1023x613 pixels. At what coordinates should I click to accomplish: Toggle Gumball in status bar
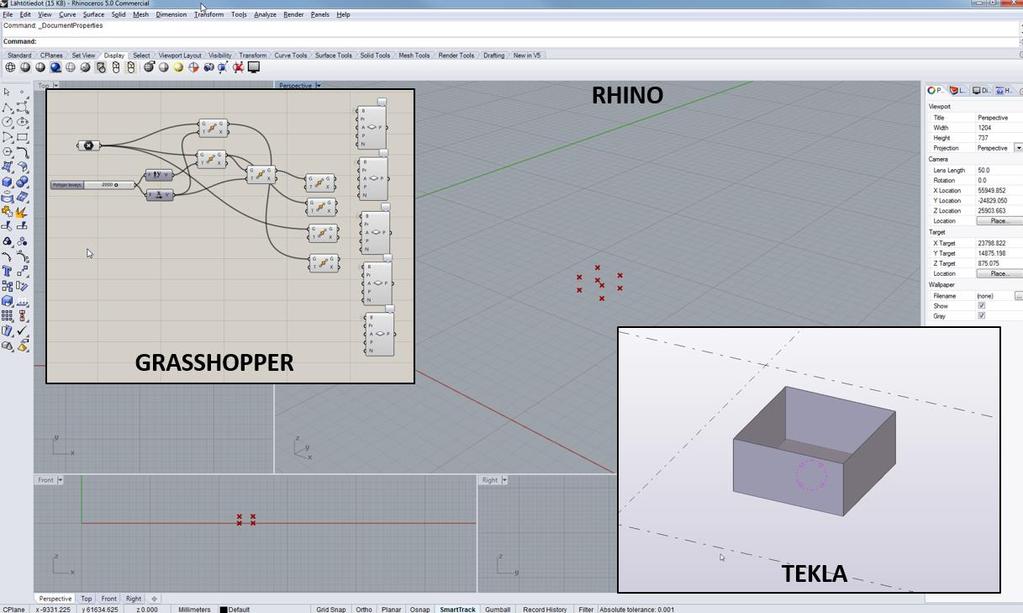coord(497,609)
